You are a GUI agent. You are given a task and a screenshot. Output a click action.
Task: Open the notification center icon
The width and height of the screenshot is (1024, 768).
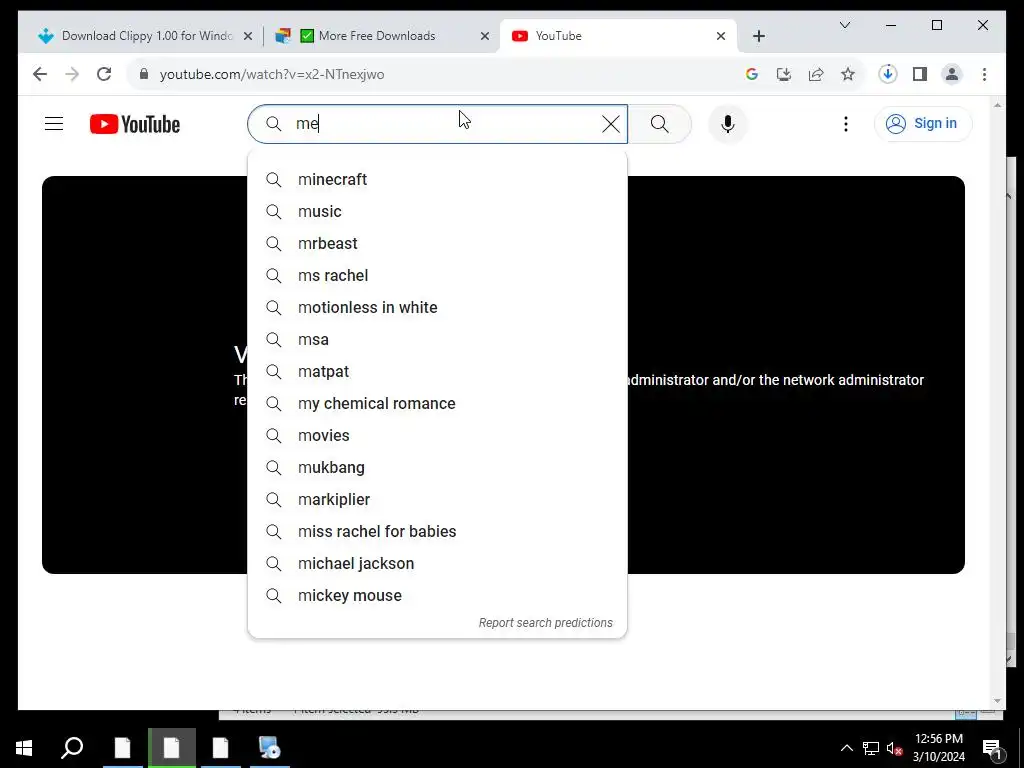click(992, 748)
